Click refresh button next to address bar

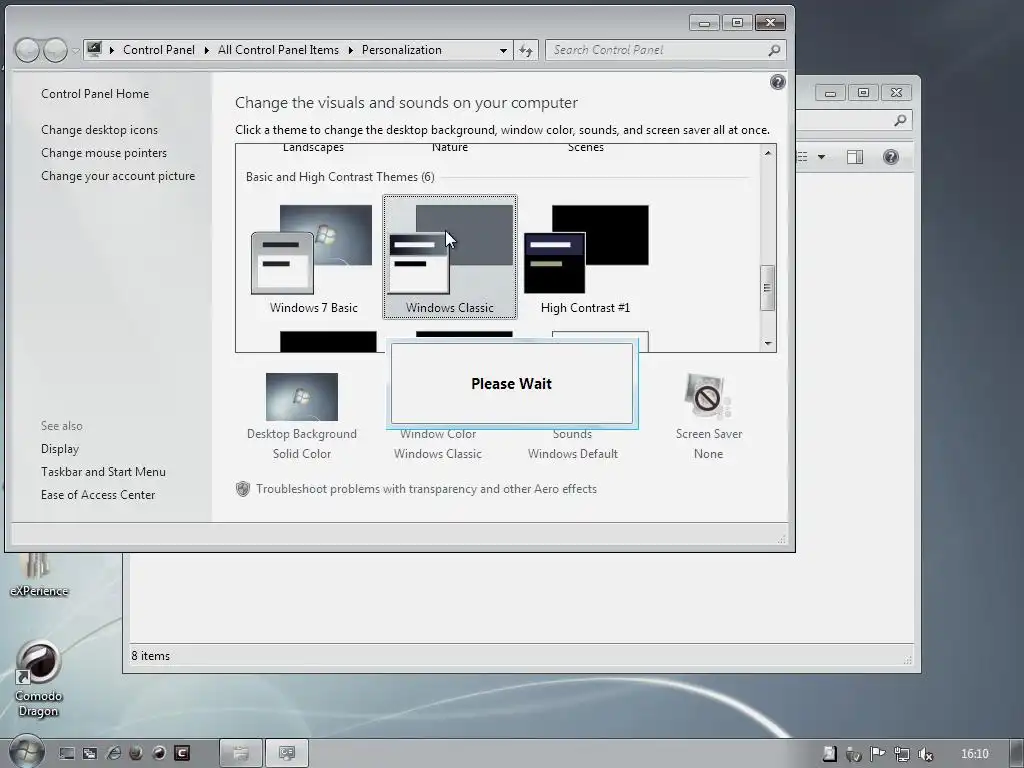point(526,50)
